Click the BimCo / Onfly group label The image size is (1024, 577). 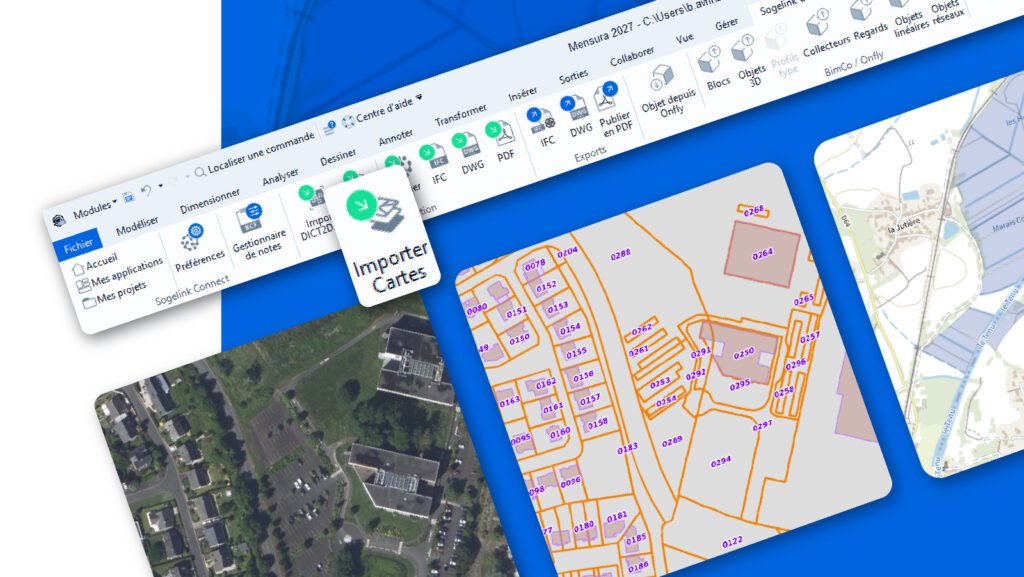854,64
